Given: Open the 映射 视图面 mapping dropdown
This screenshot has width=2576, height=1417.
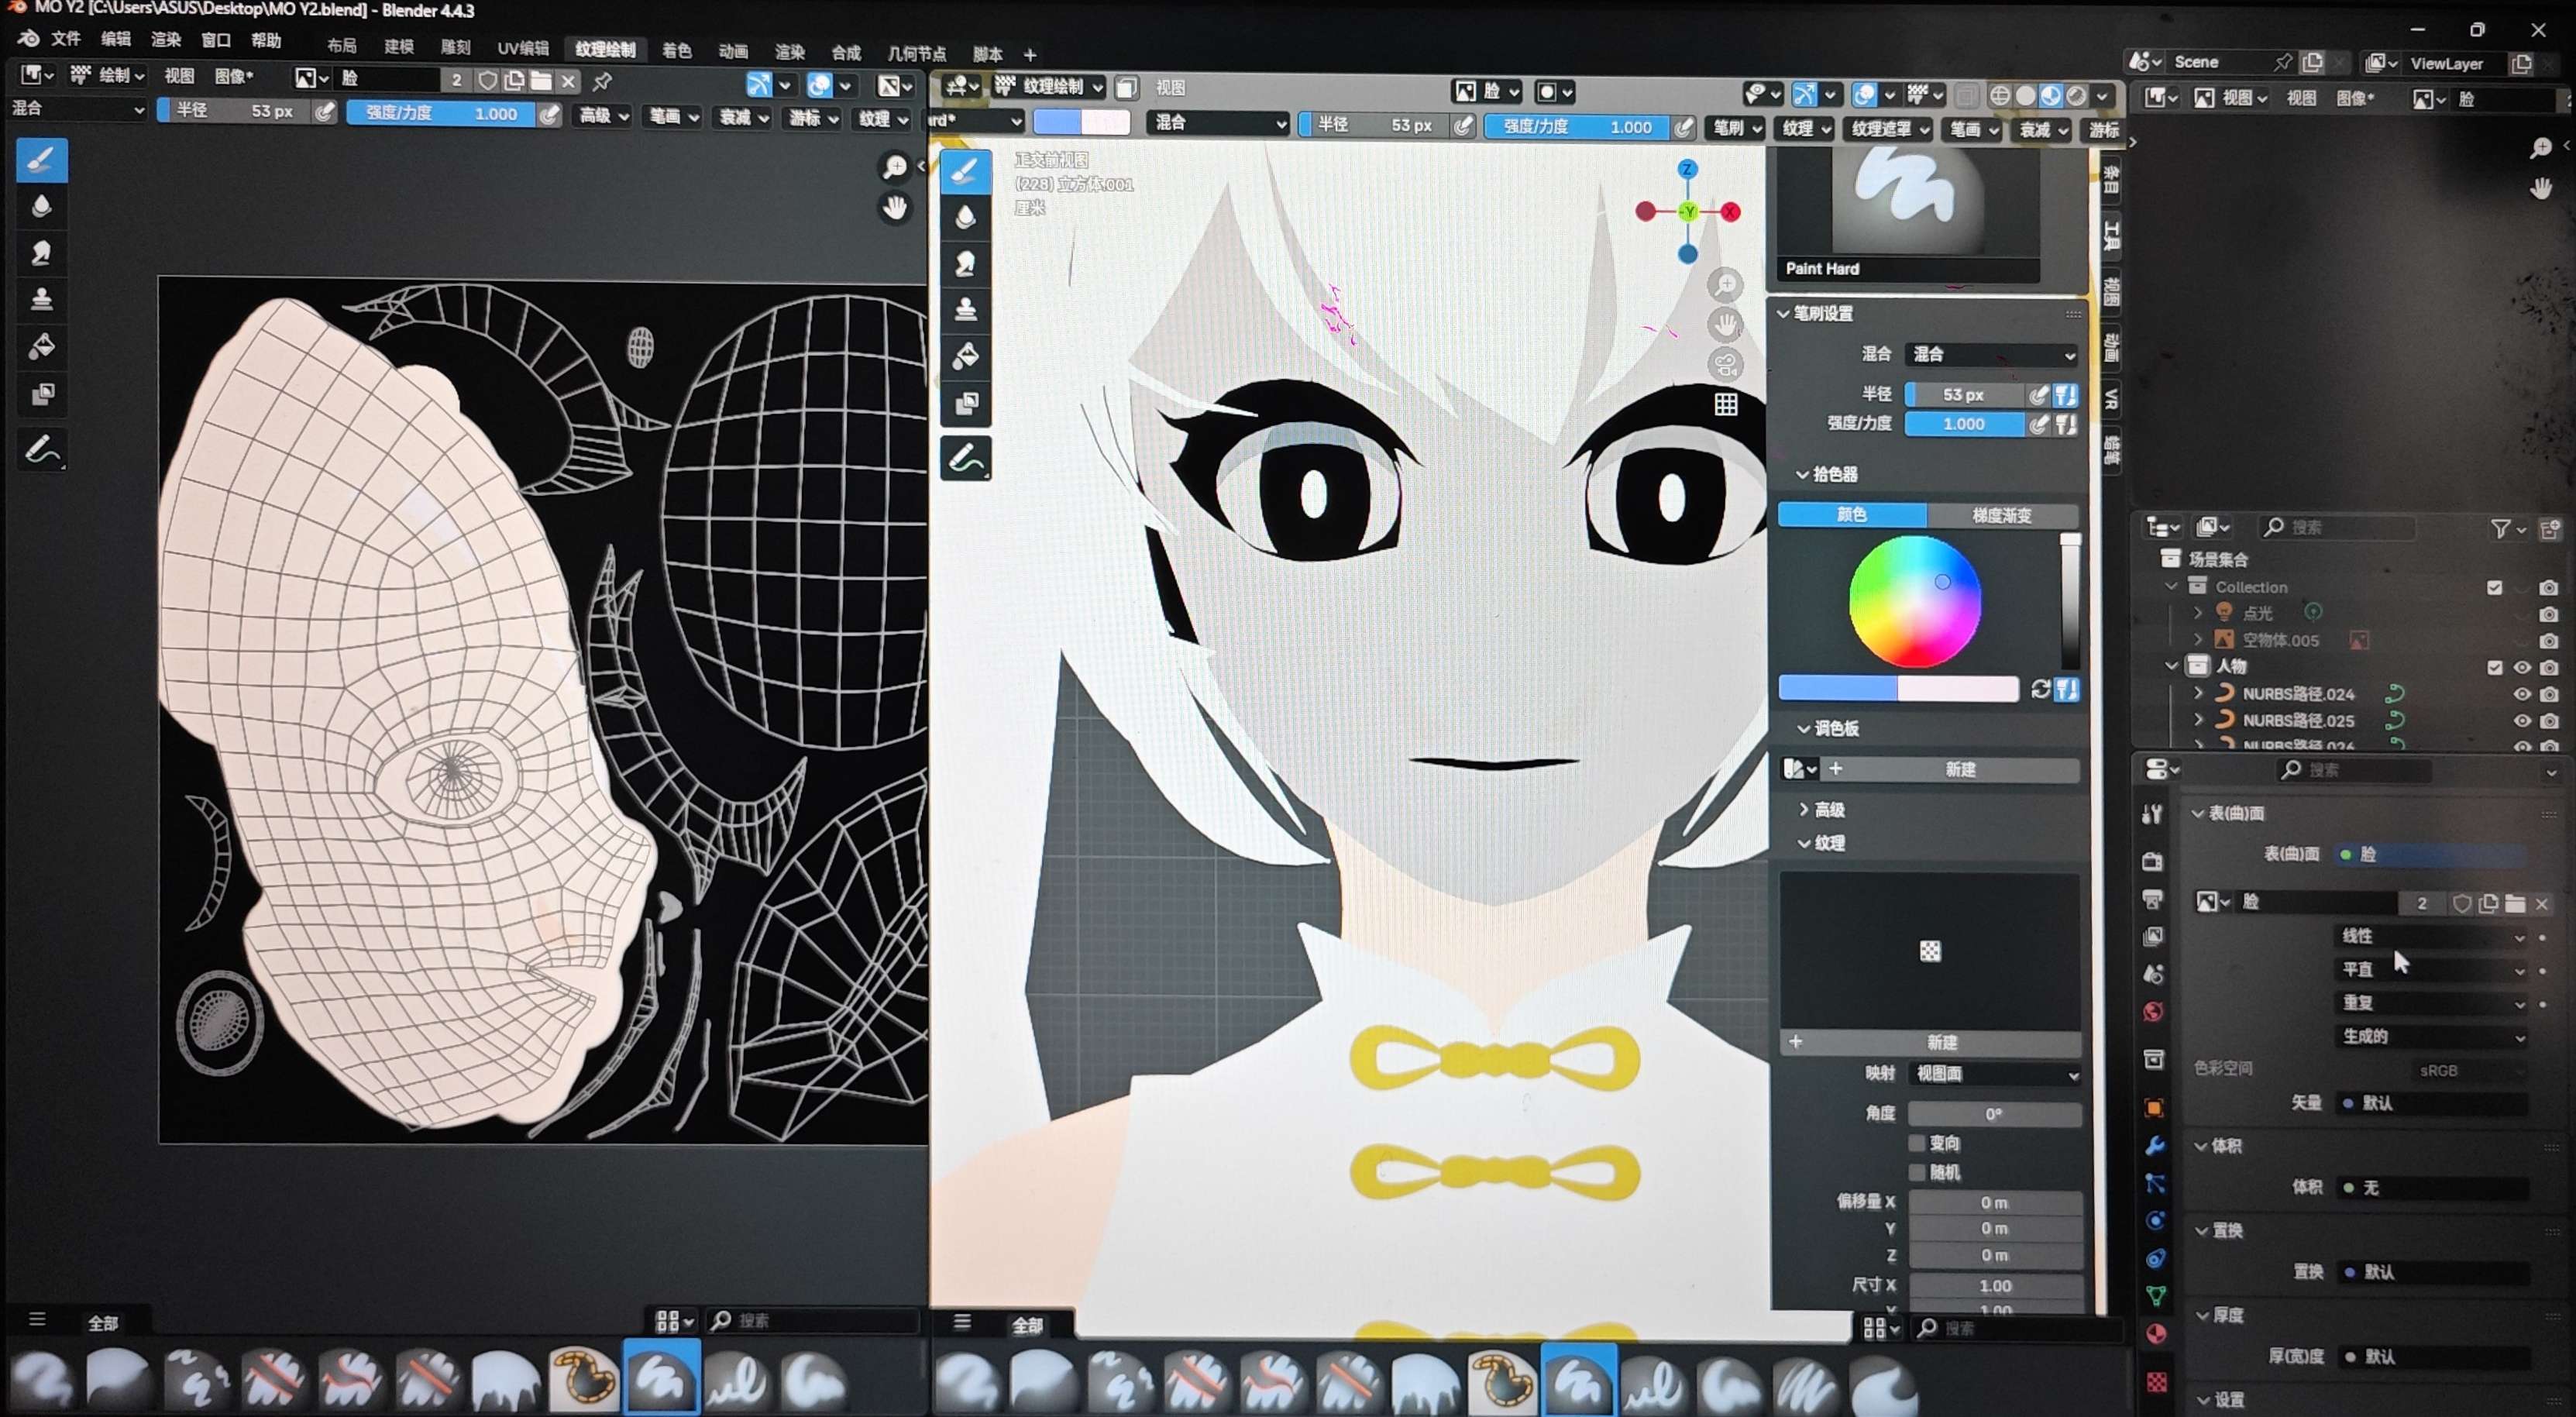Looking at the screenshot, I should point(1995,1074).
